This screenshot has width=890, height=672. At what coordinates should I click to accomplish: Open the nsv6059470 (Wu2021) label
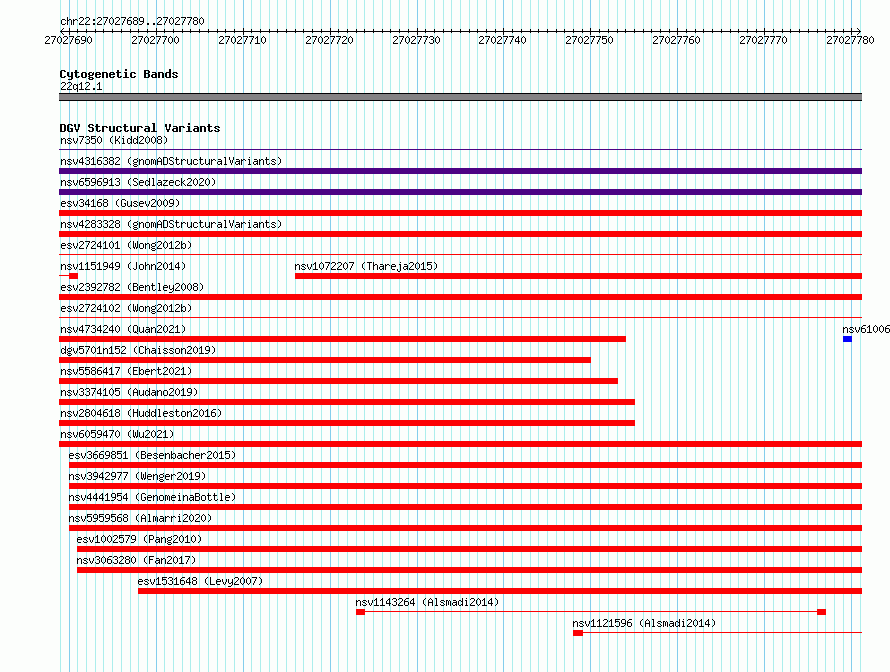[117, 434]
